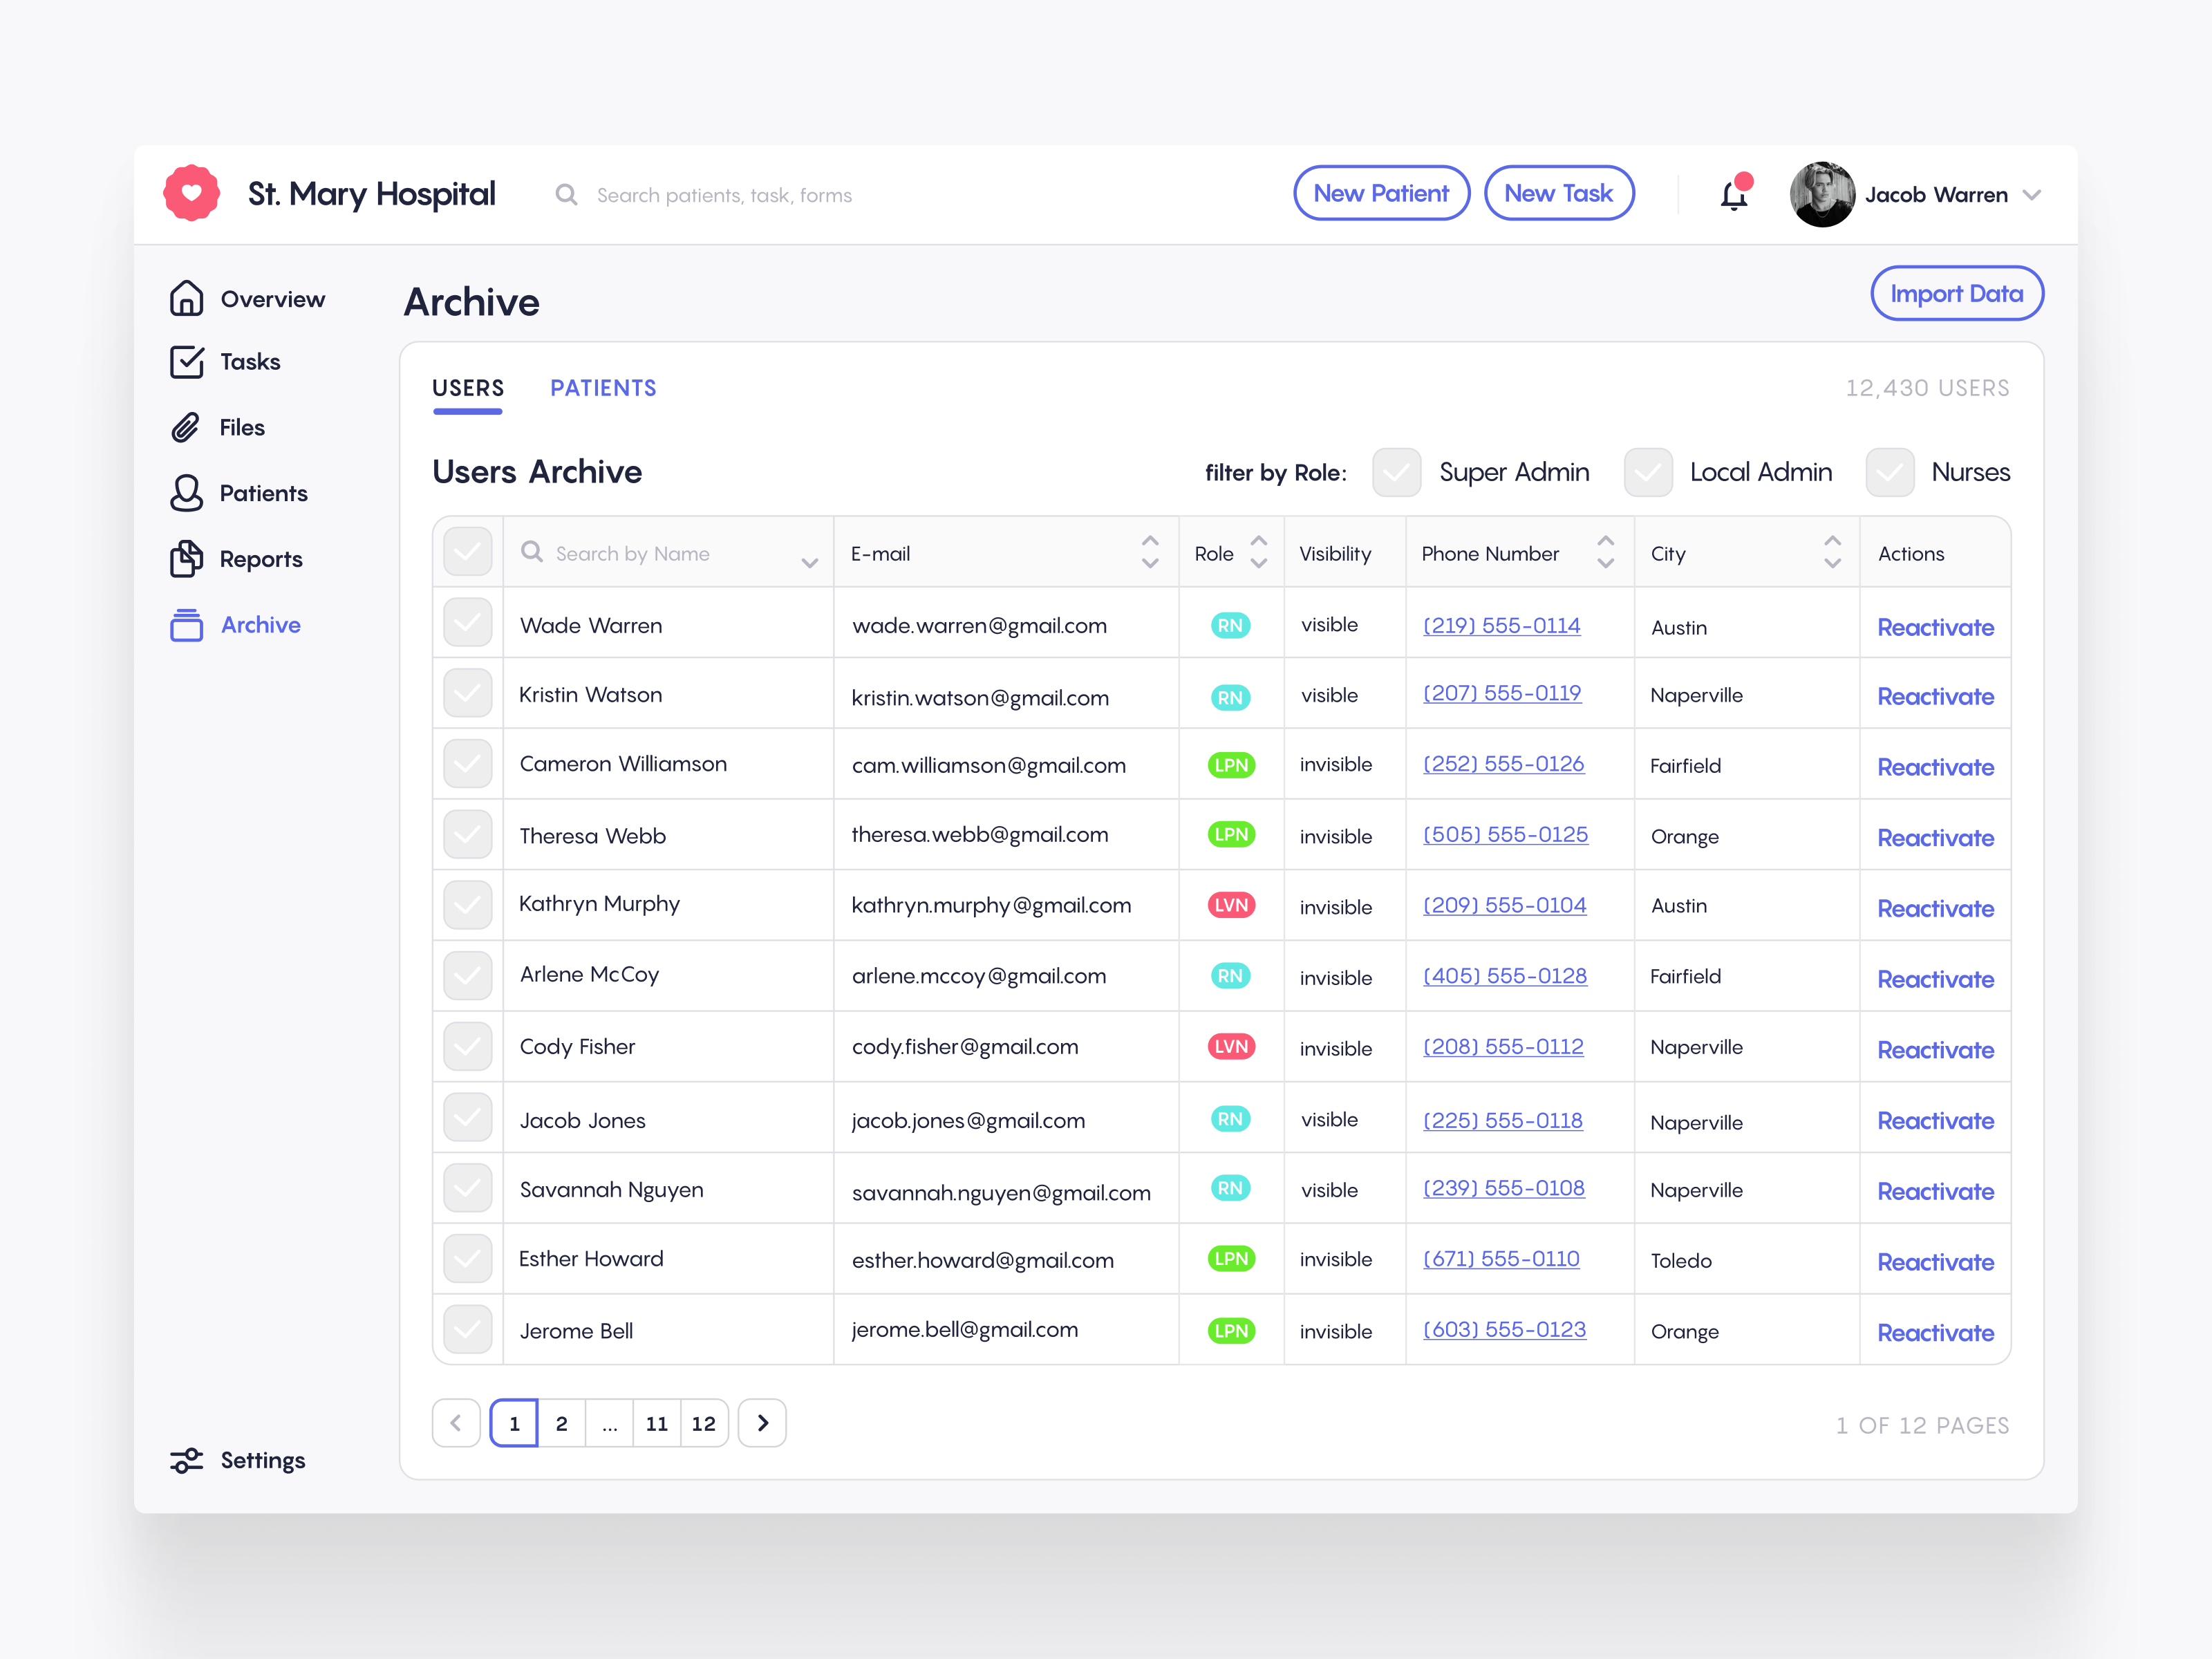This screenshot has width=2212, height=1659.
Task: Select the USERS tab
Action: click(x=467, y=388)
